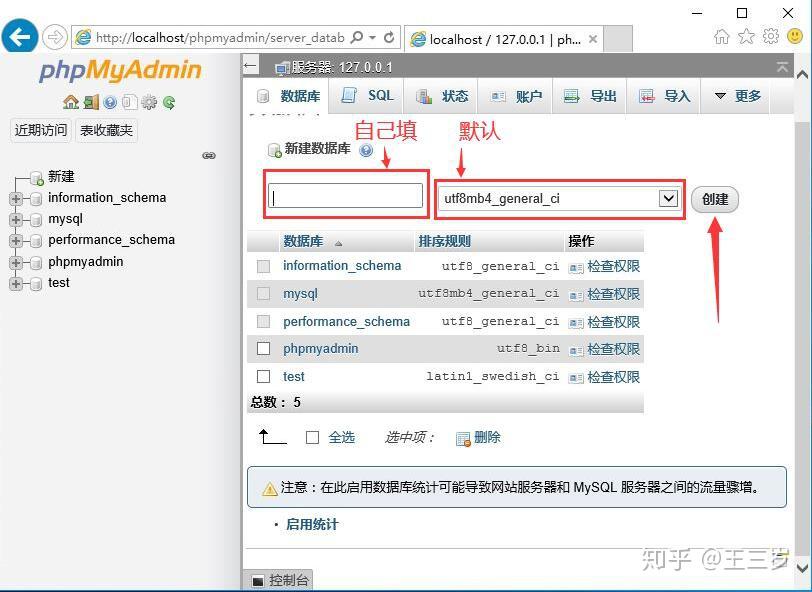
Task: Click the server icon beside 127.0.0.1
Action: (282, 68)
